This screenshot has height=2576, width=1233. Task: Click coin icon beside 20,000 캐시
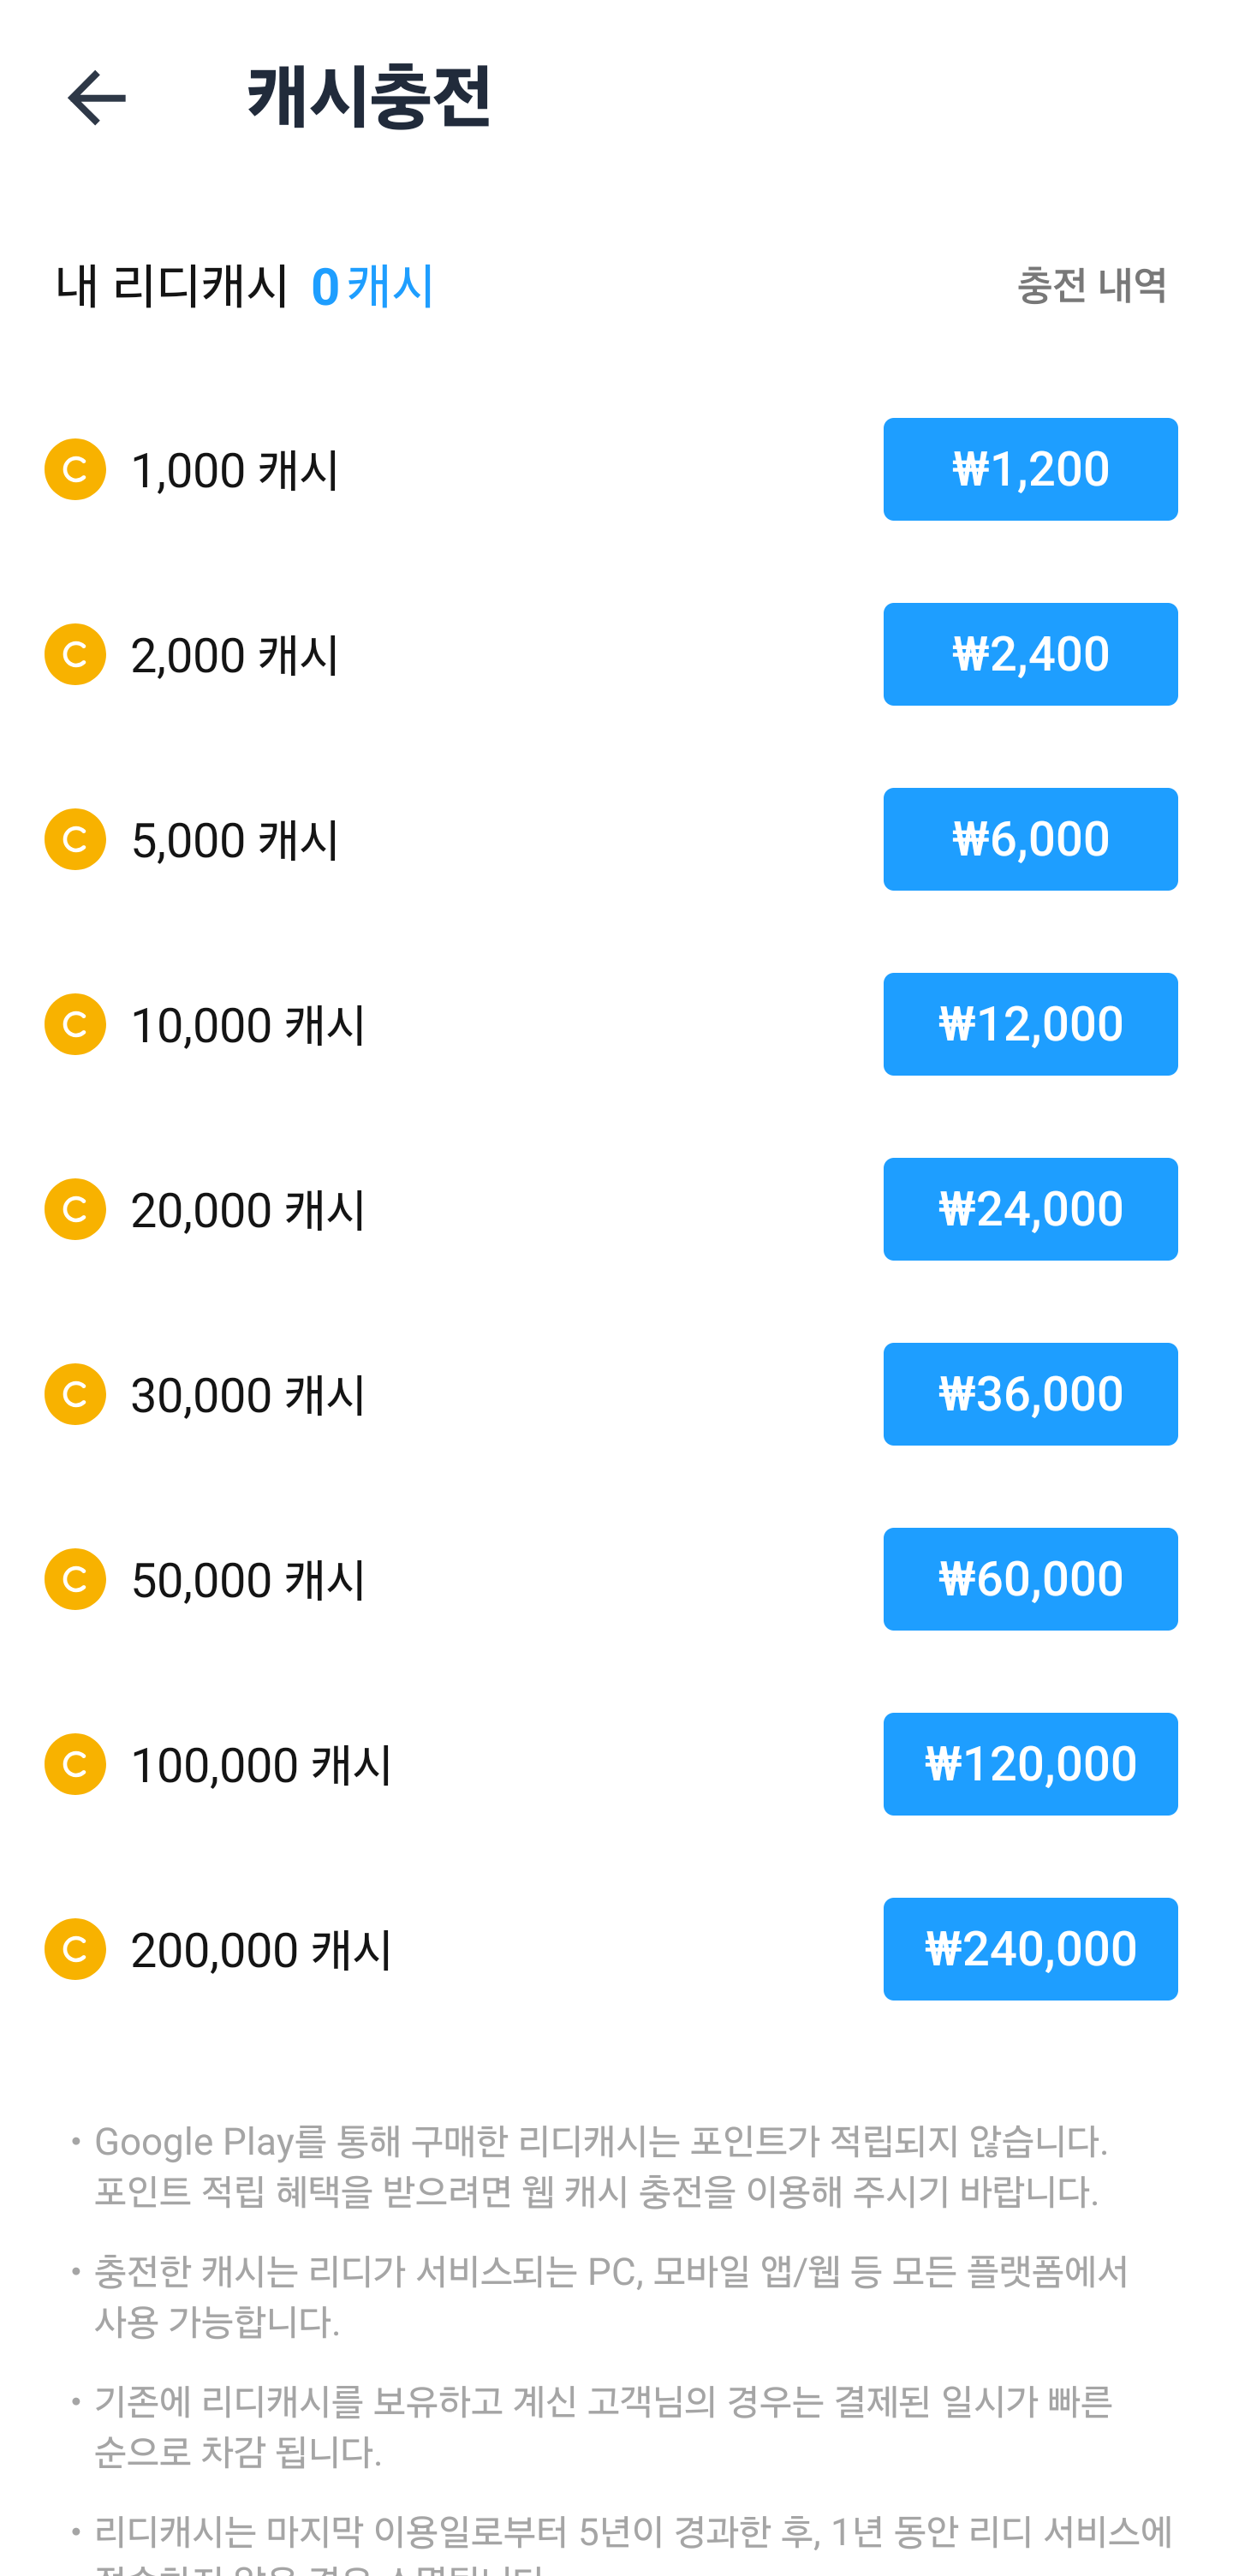point(75,1209)
